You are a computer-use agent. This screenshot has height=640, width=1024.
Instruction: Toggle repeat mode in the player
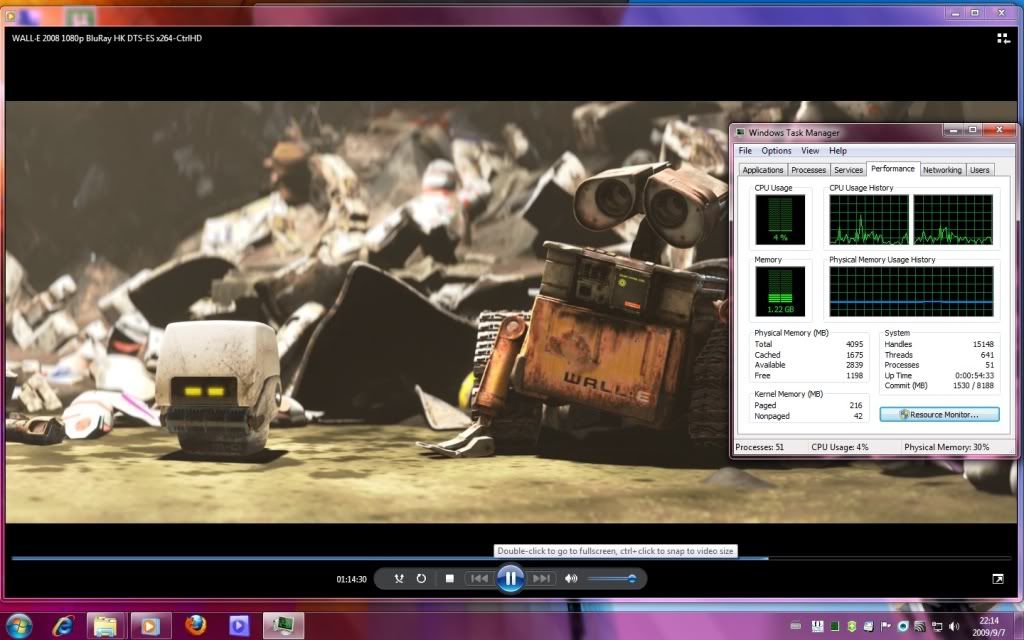(421, 578)
